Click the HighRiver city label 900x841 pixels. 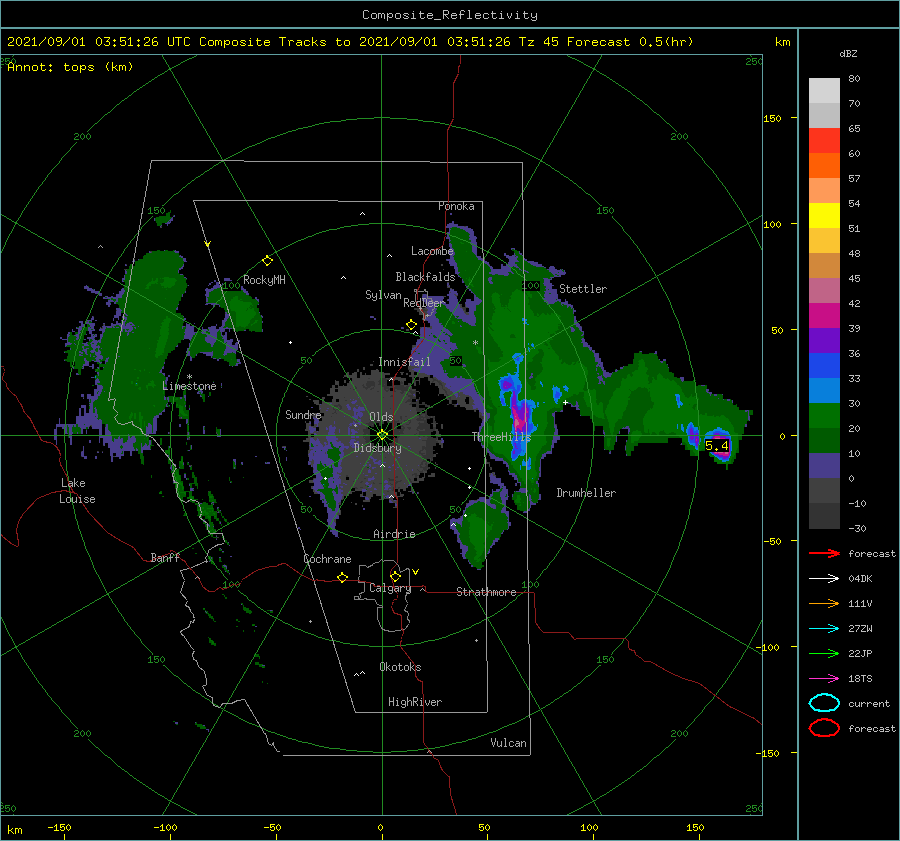click(x=415, y=702)
